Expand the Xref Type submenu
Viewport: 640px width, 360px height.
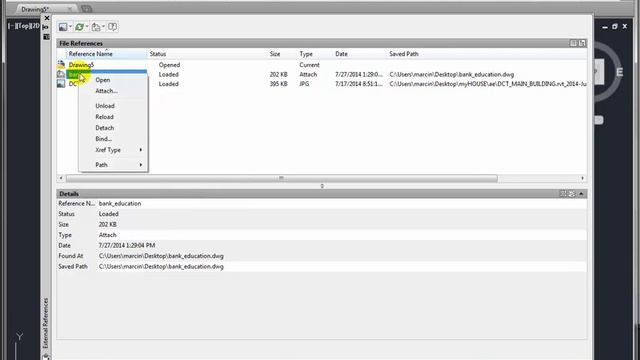(113, 150)
